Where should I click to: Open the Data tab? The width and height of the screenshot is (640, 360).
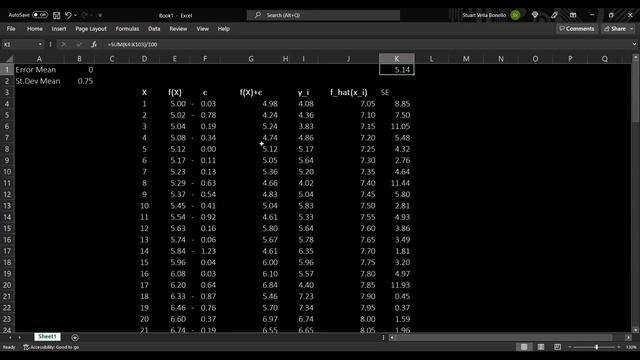154,29
